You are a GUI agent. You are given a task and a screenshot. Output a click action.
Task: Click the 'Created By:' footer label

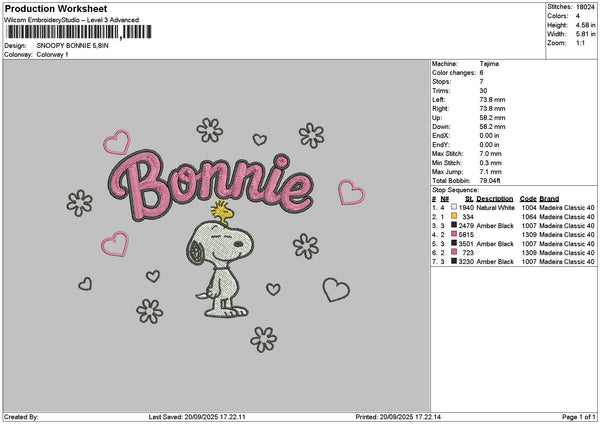coord(21,417)
